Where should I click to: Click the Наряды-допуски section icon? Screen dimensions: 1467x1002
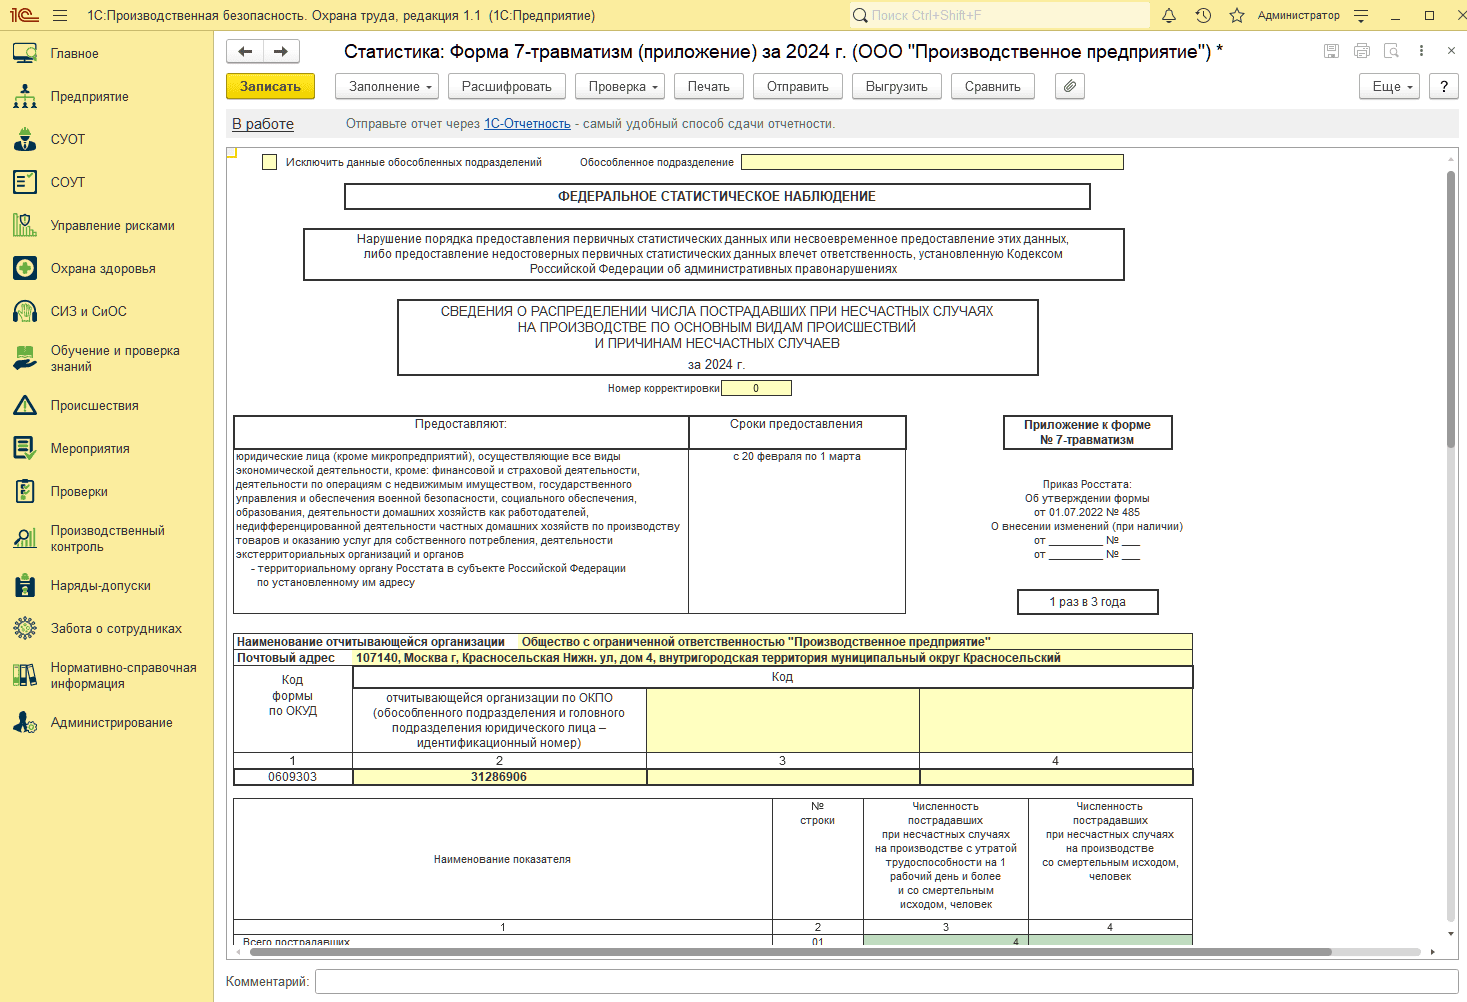(25, 586)
